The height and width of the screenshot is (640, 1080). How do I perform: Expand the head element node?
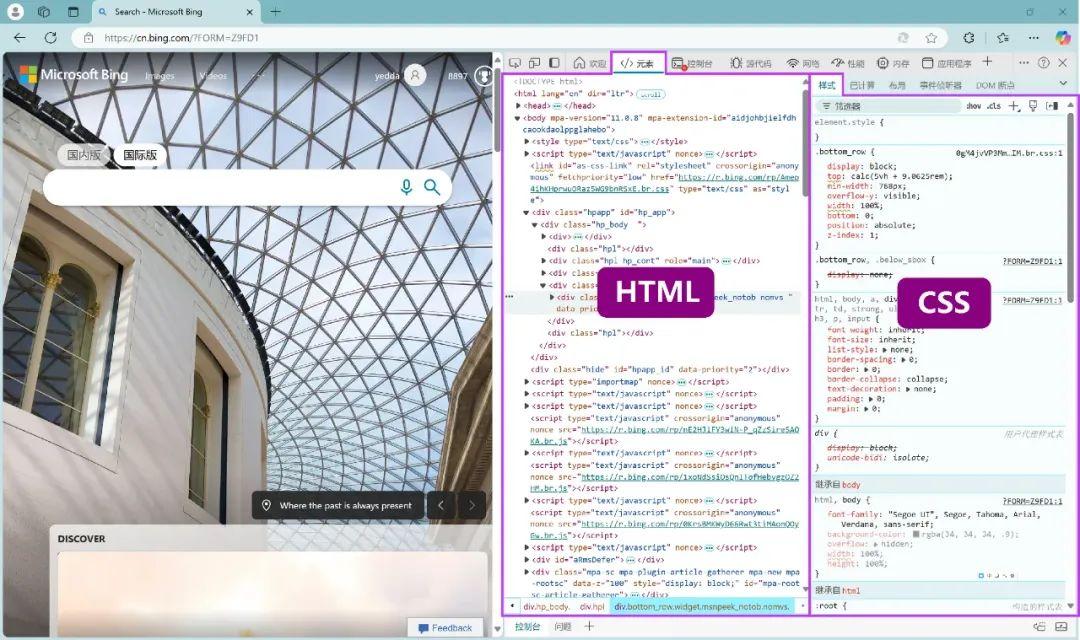(x=518, y=106)
